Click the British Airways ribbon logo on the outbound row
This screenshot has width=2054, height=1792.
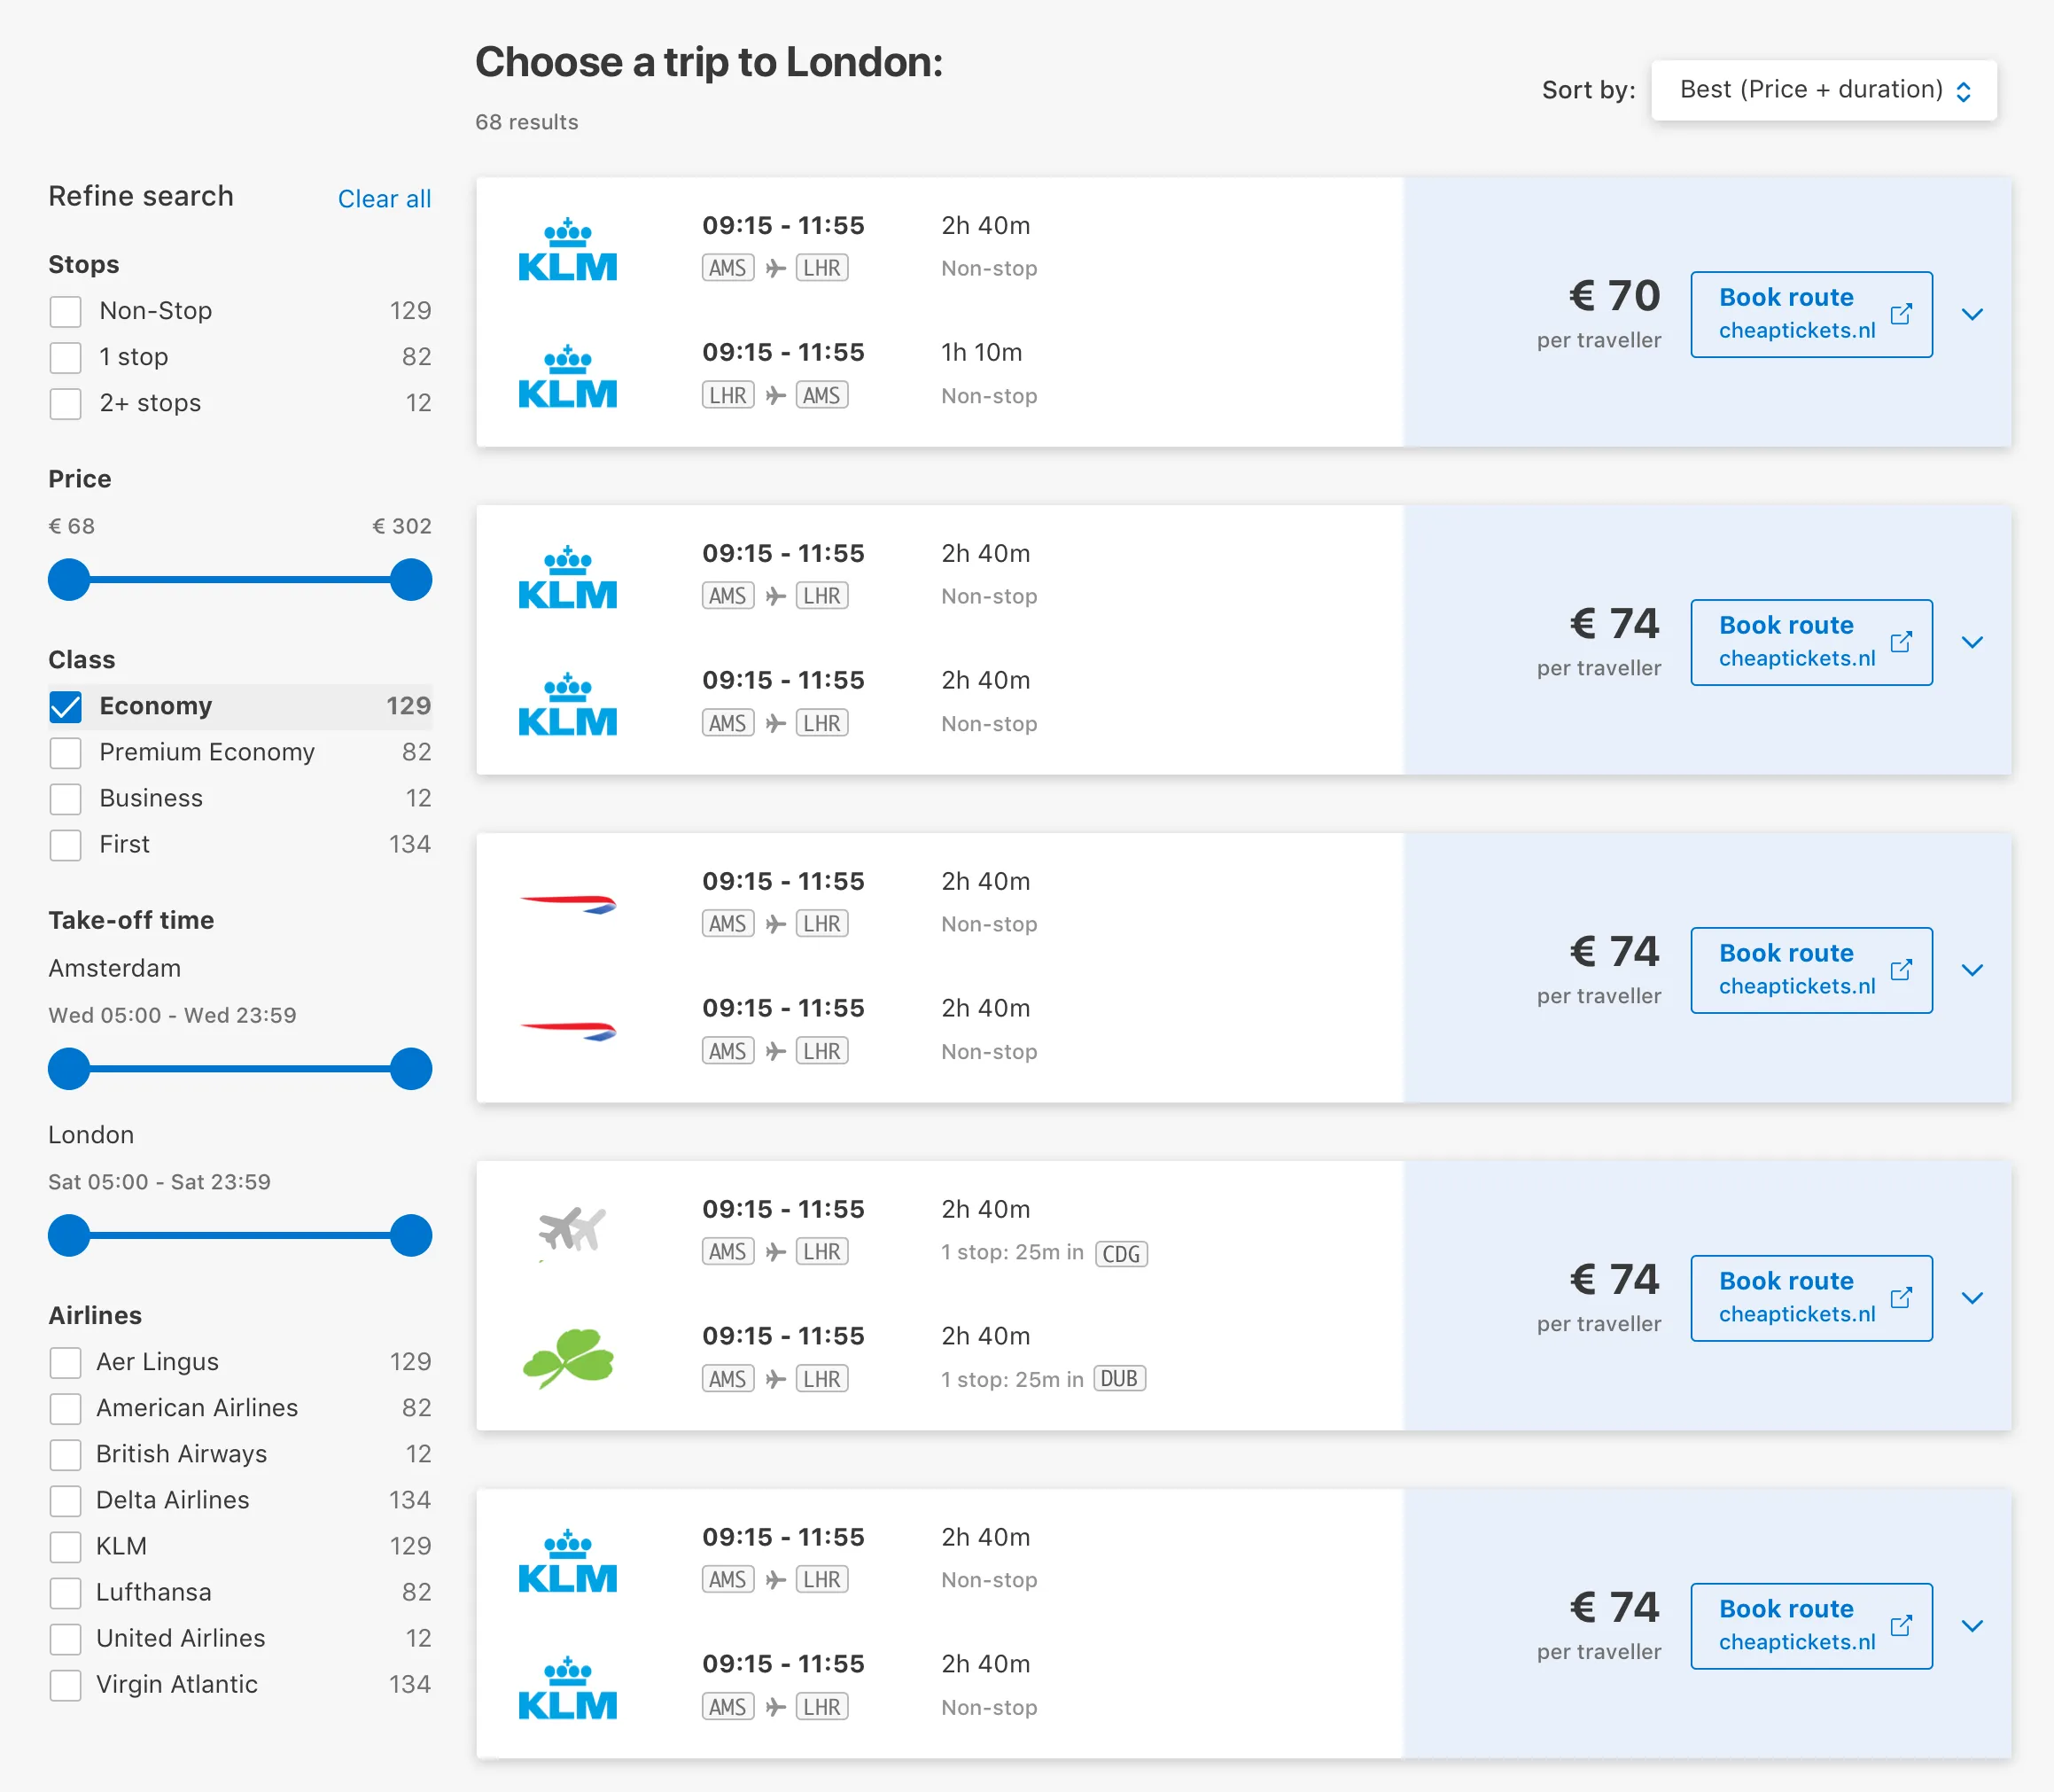567,904
